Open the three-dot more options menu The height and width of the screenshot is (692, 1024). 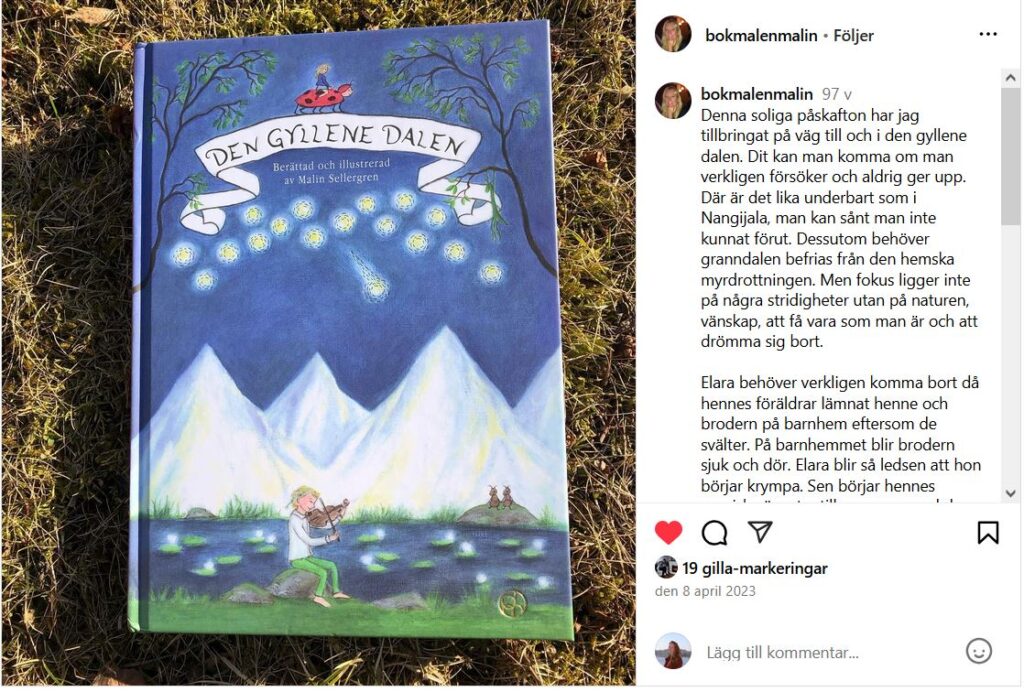click(988, 34)
